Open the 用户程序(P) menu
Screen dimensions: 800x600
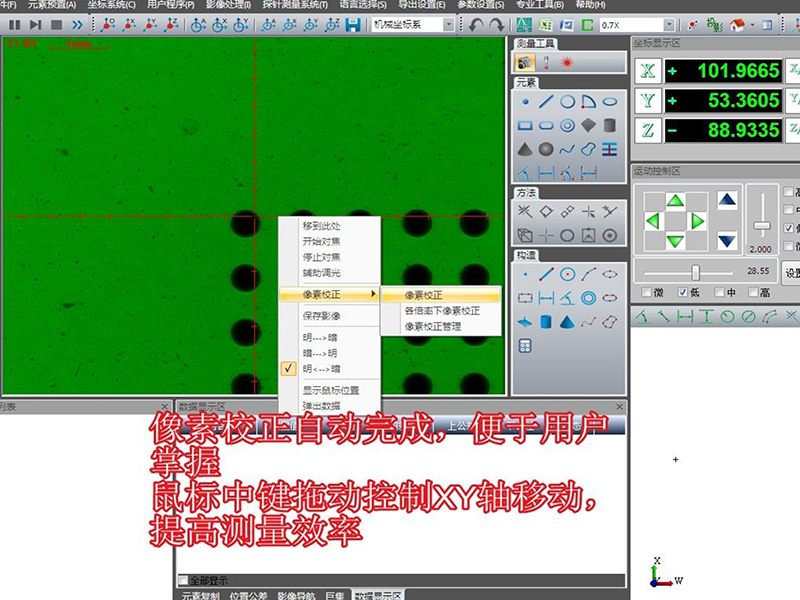[x=170, y=5]
